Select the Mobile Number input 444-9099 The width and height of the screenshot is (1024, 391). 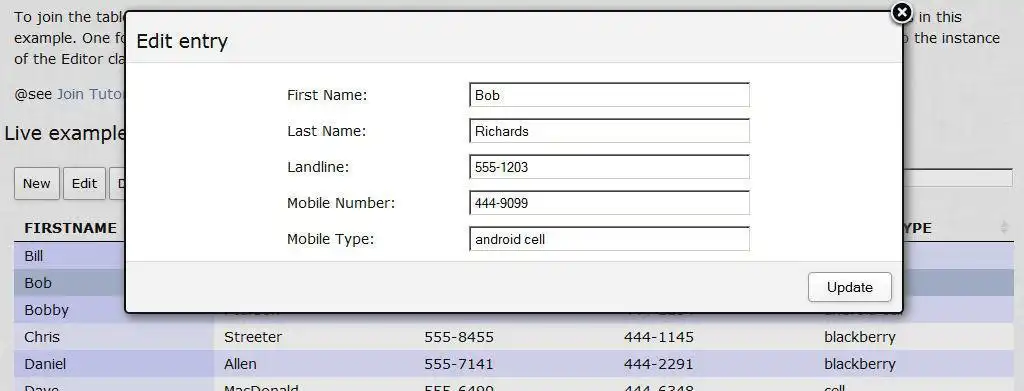pyautogui.click(x=609, y=203)
